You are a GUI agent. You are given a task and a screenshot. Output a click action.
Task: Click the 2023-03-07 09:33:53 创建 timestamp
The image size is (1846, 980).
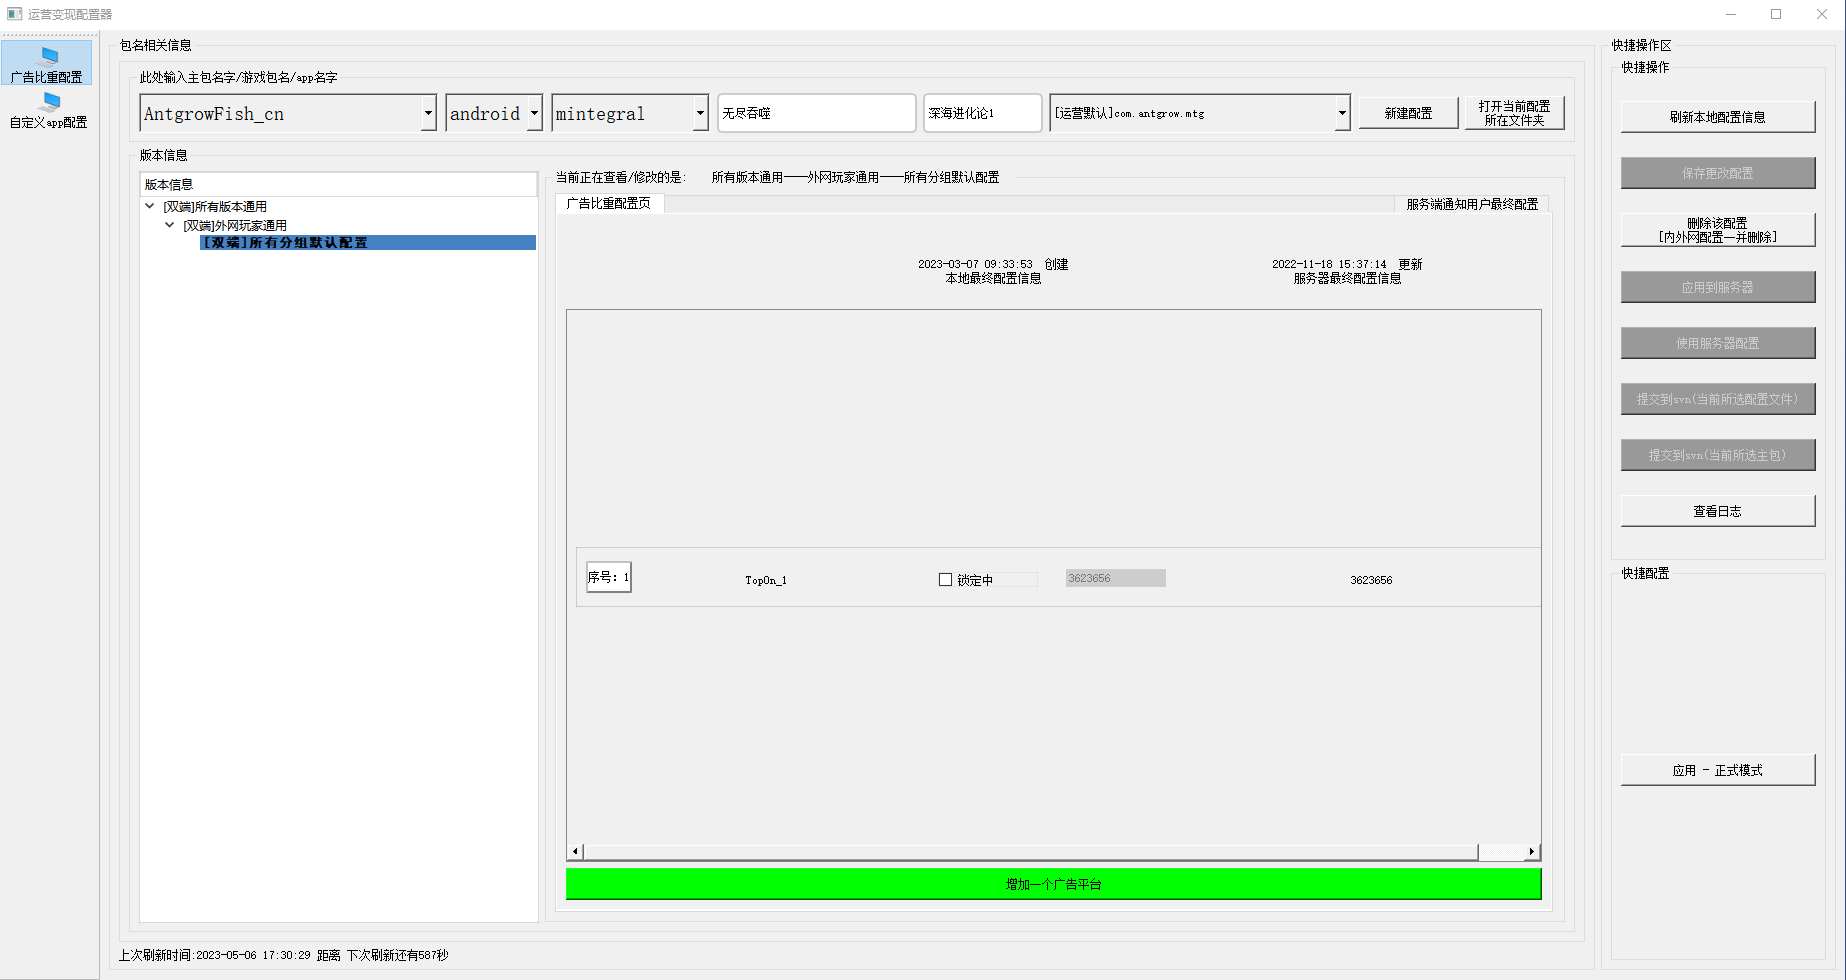tap(993, 264)
